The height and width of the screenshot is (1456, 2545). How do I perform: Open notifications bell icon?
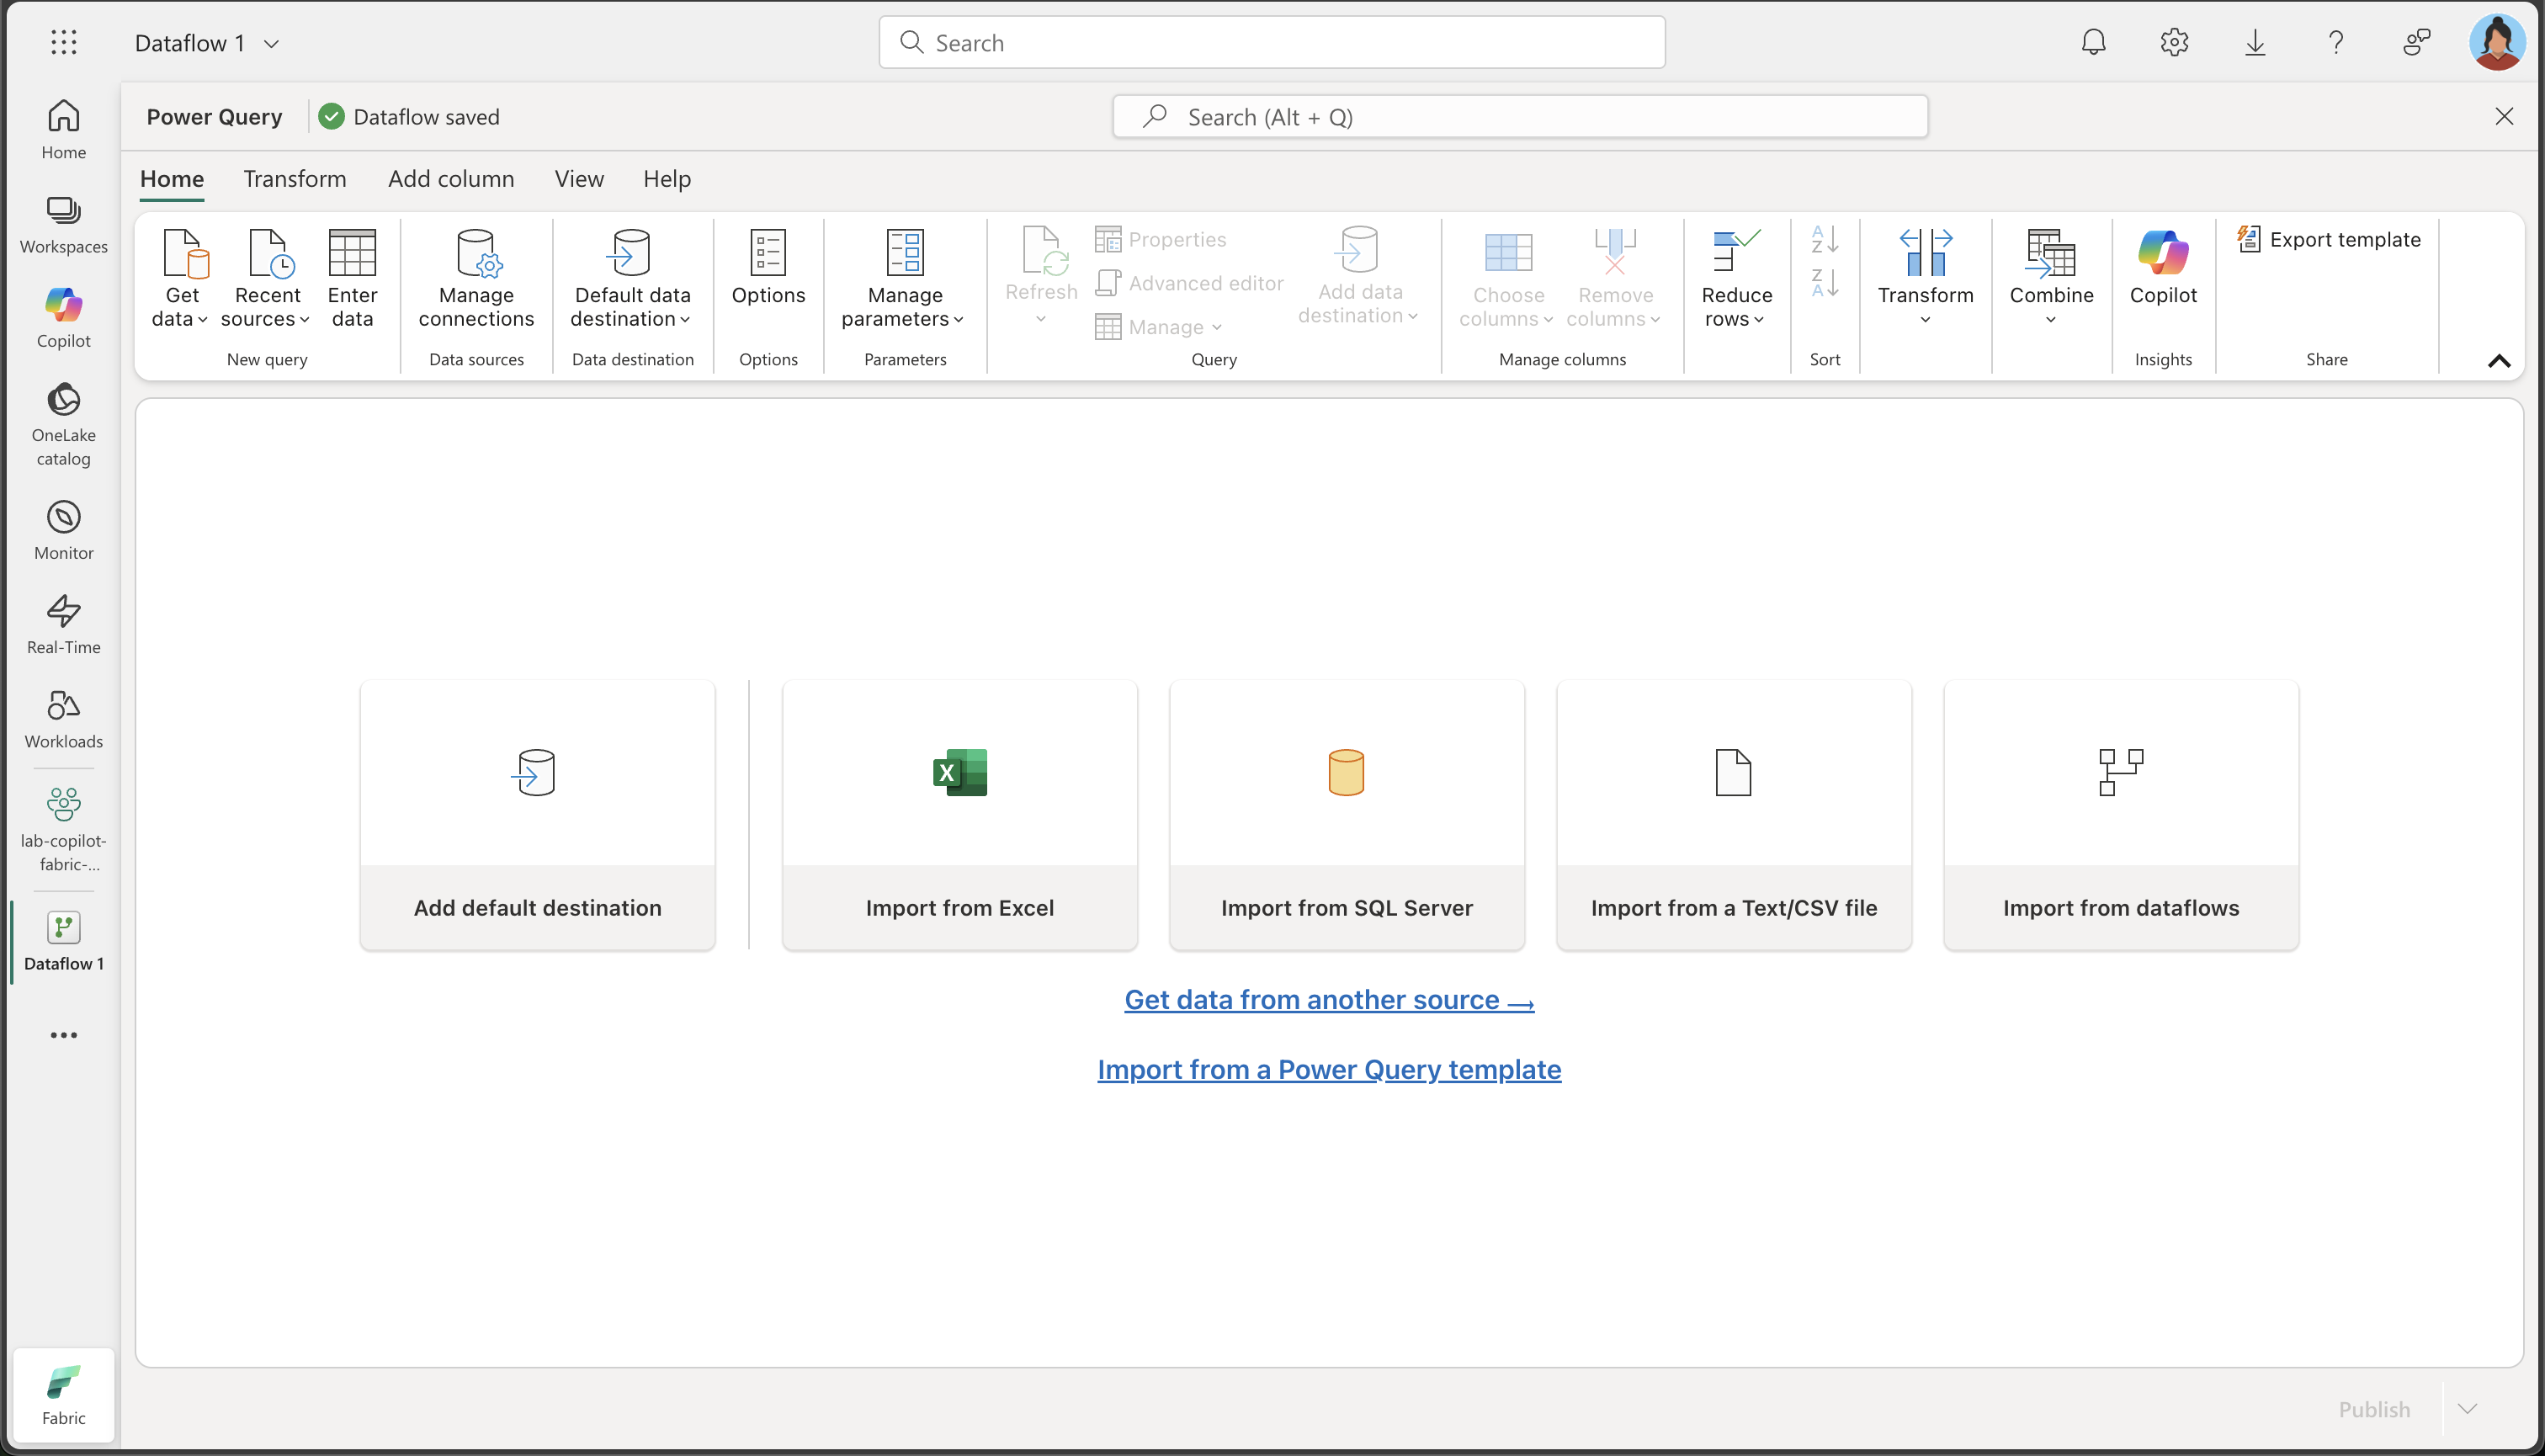(x=2093, y=42)
